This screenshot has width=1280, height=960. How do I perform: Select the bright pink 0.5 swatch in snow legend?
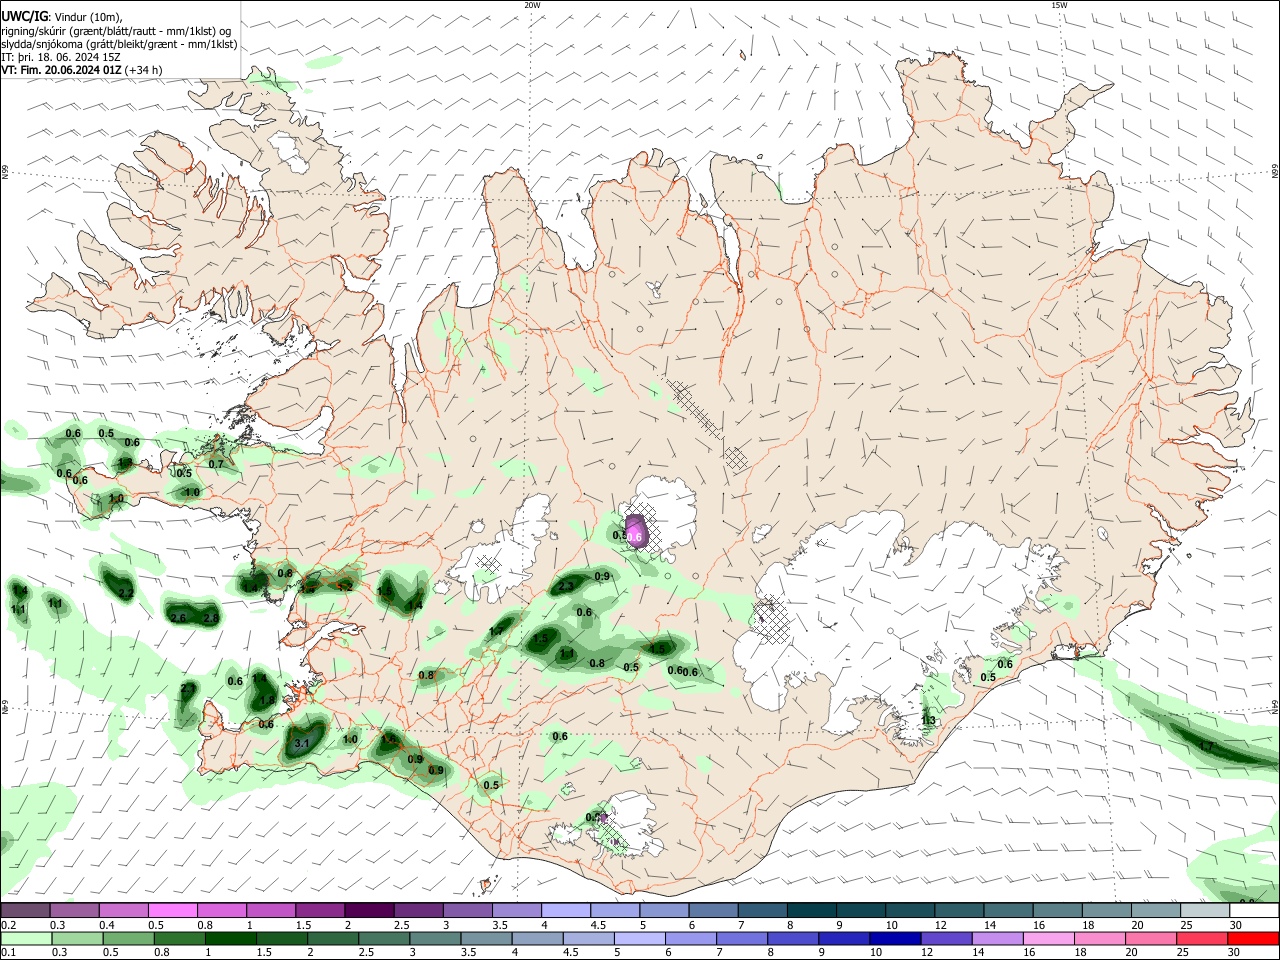click(x=173, y=911)
